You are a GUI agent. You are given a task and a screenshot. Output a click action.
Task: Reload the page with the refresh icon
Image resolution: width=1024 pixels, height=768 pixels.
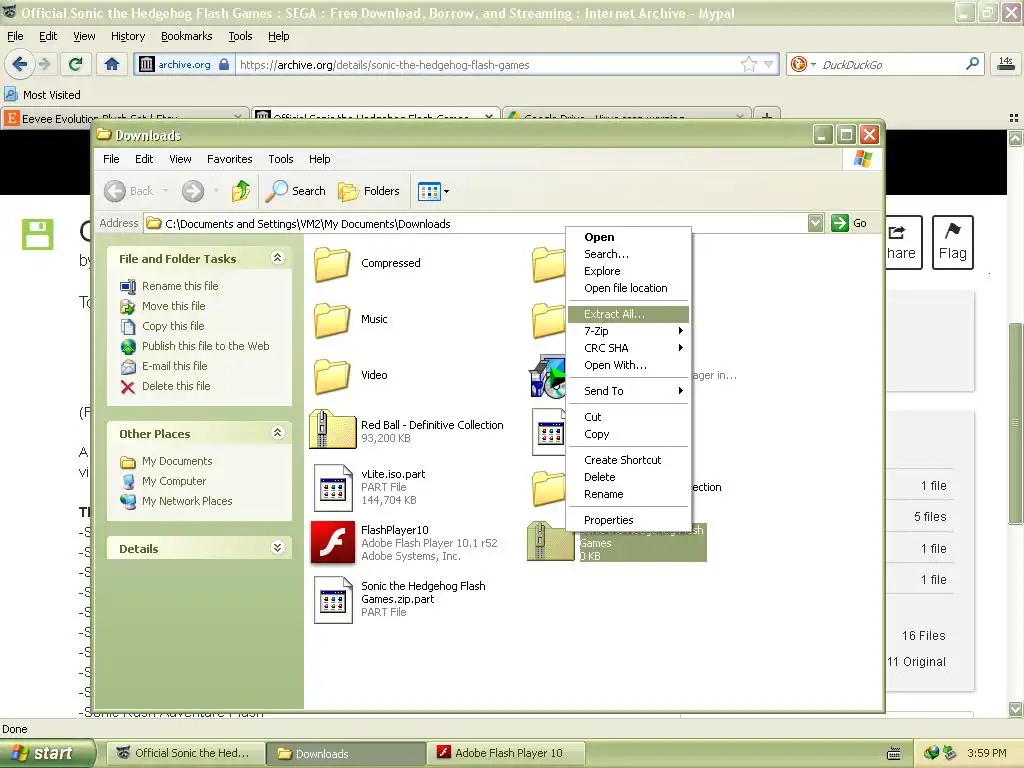point(76,64)
